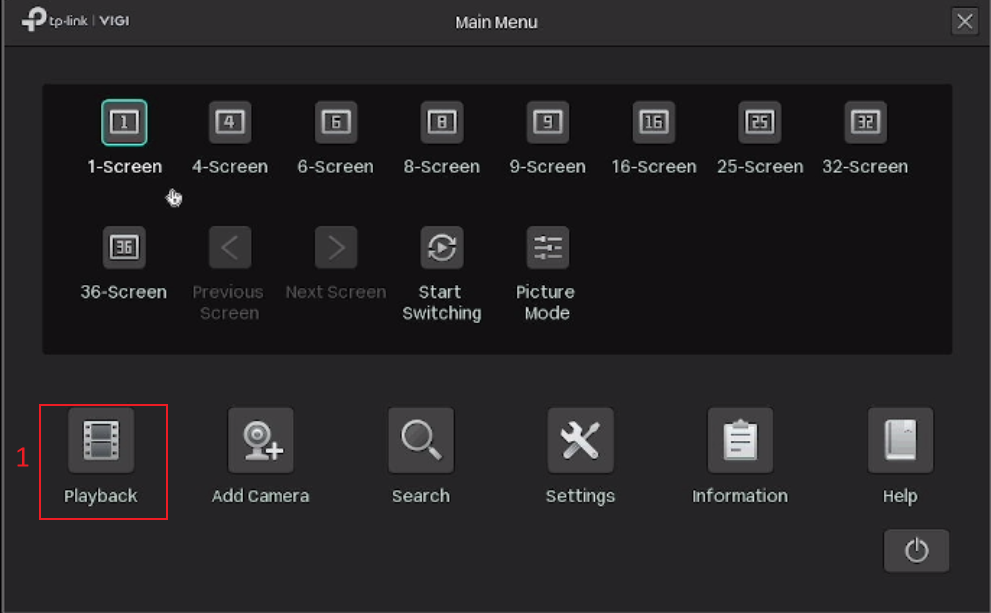The image size is (991, 613).
Task: Open the Settings tools menu
Action: pyautogui.click(x=580, y=452)
